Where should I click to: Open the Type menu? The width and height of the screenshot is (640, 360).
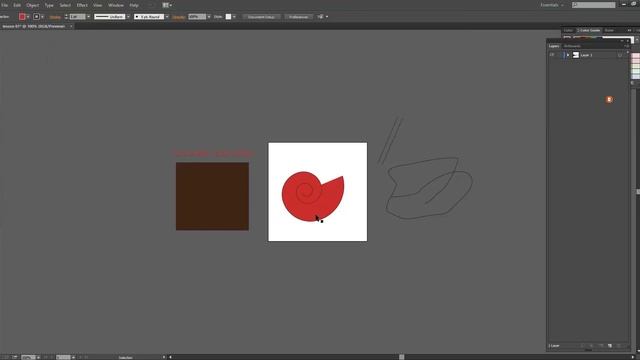[49, 5]
